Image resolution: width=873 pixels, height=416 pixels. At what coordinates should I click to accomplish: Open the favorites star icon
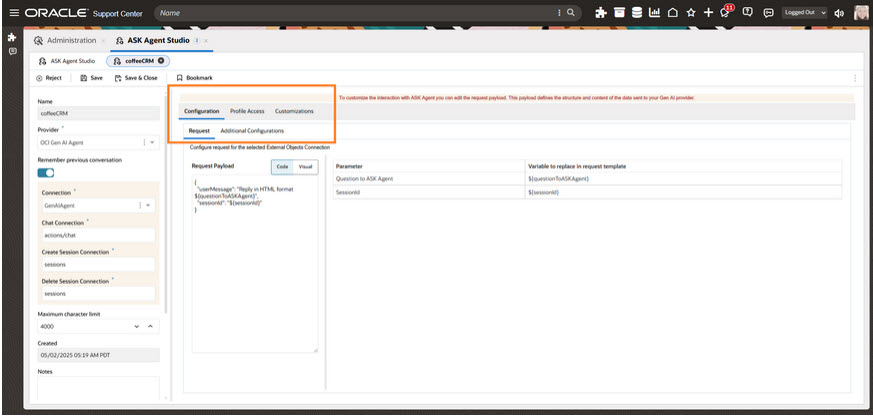[x=691, y=12]
